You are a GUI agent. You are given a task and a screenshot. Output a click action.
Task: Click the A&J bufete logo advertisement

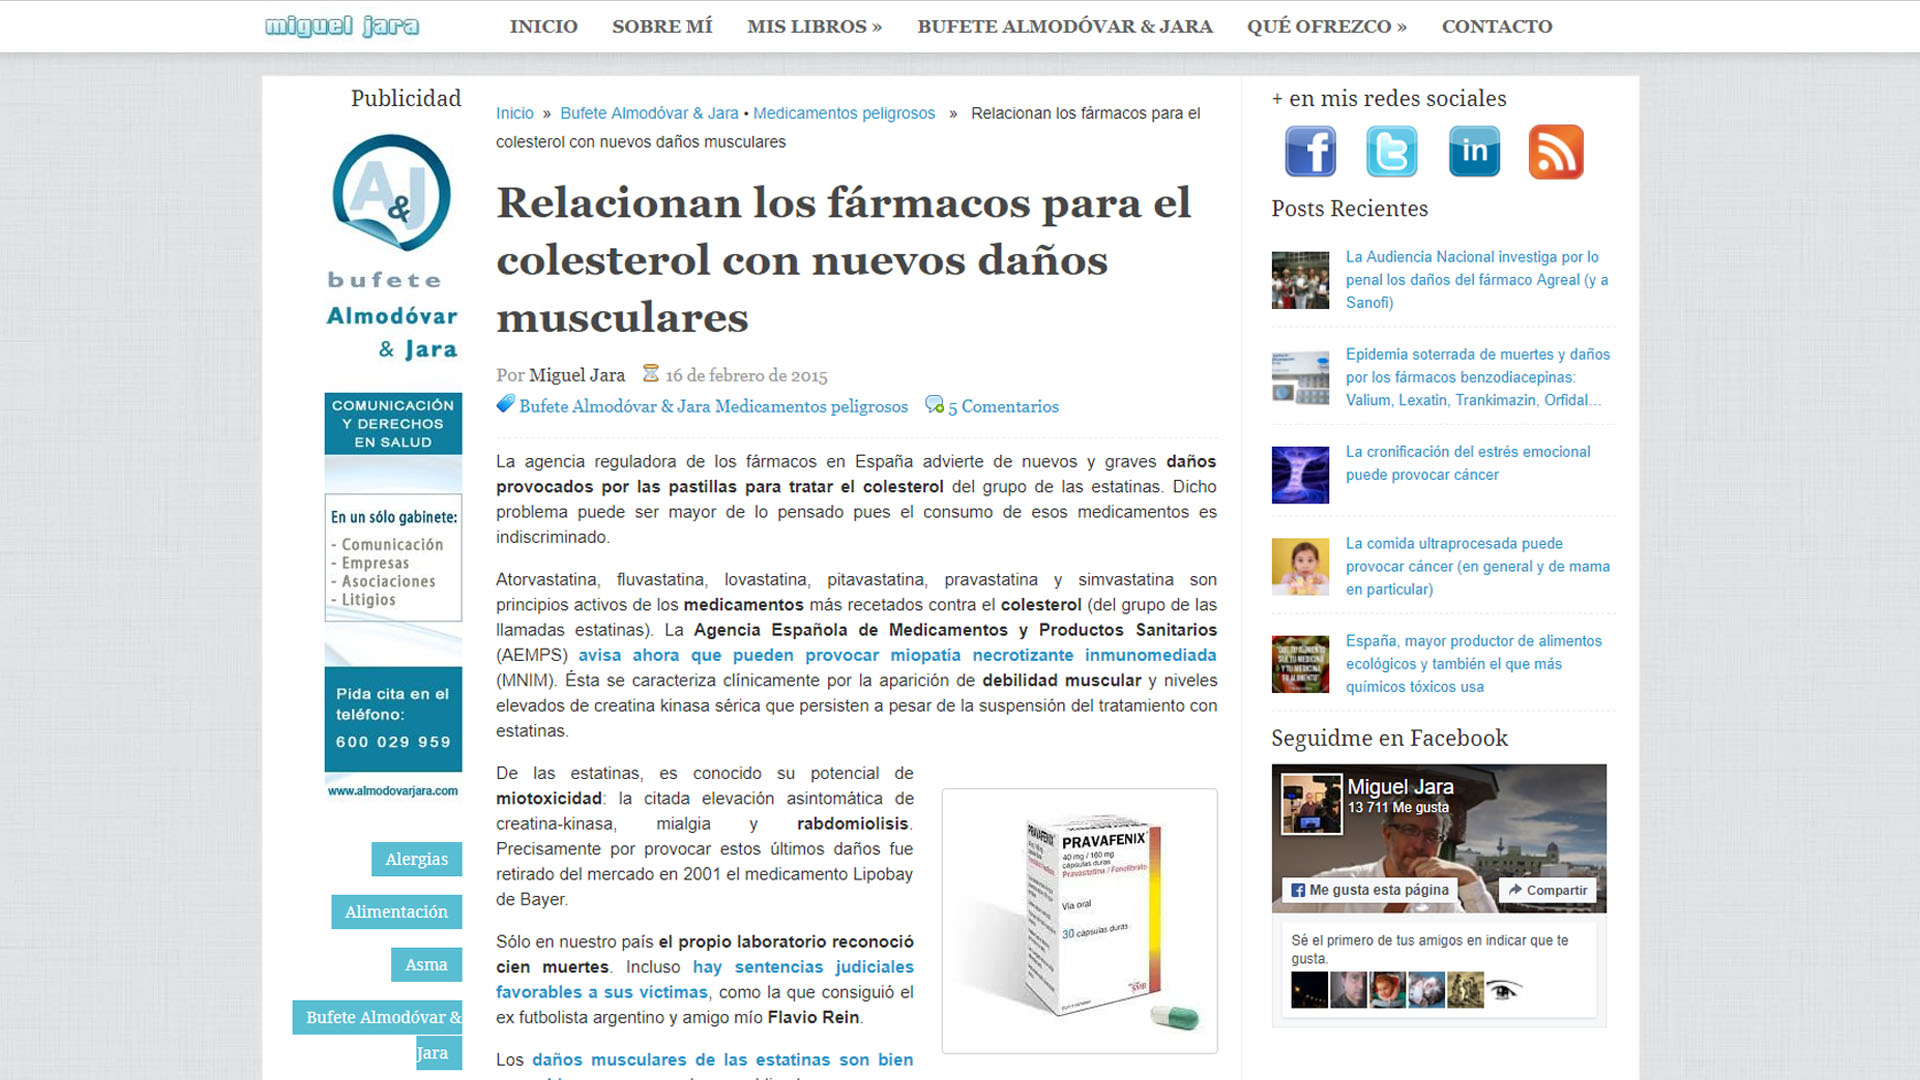[x=392, y=248]
